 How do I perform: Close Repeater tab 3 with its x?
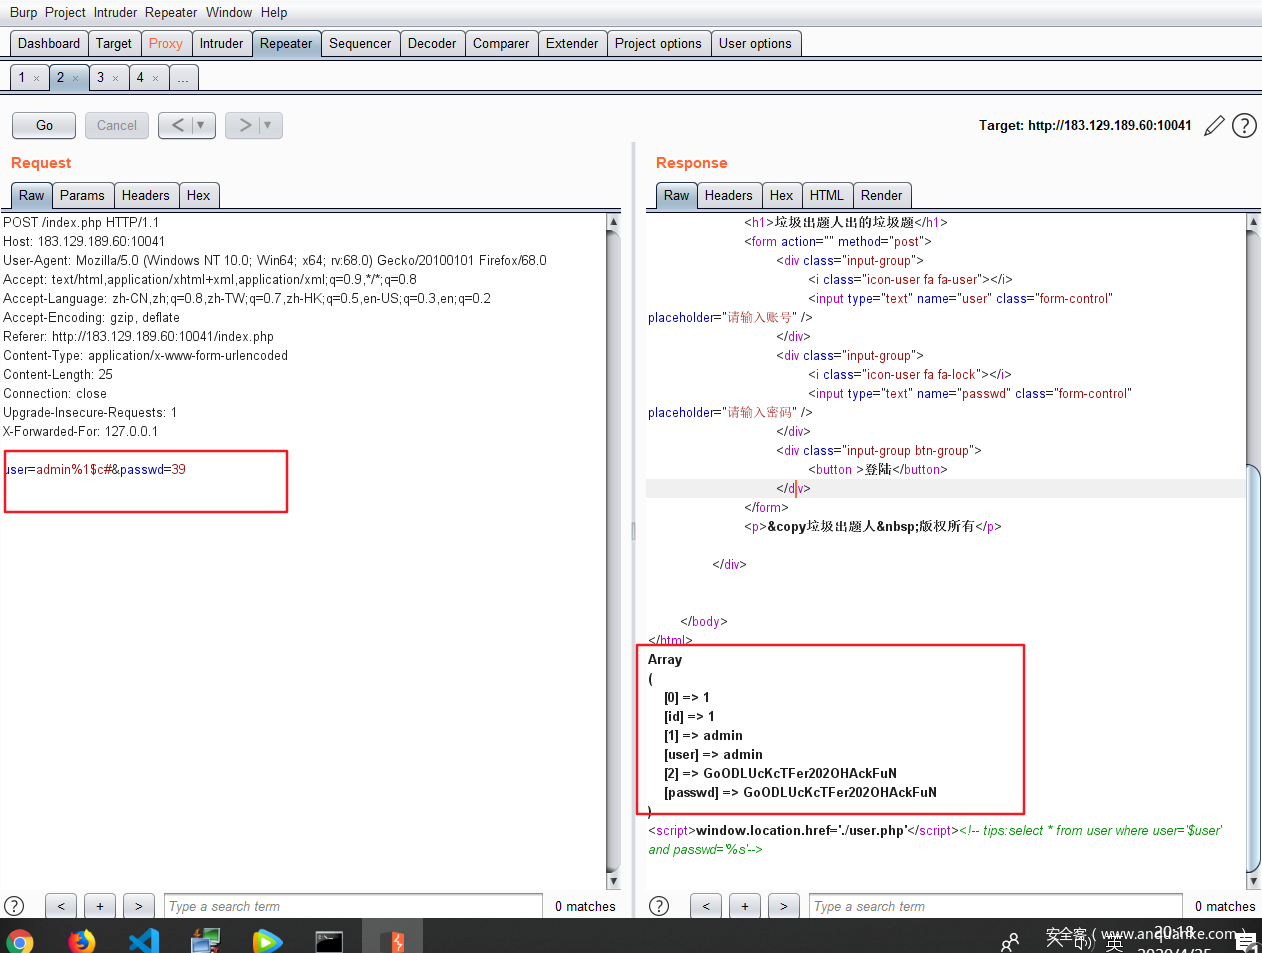[x=116, y=78]
